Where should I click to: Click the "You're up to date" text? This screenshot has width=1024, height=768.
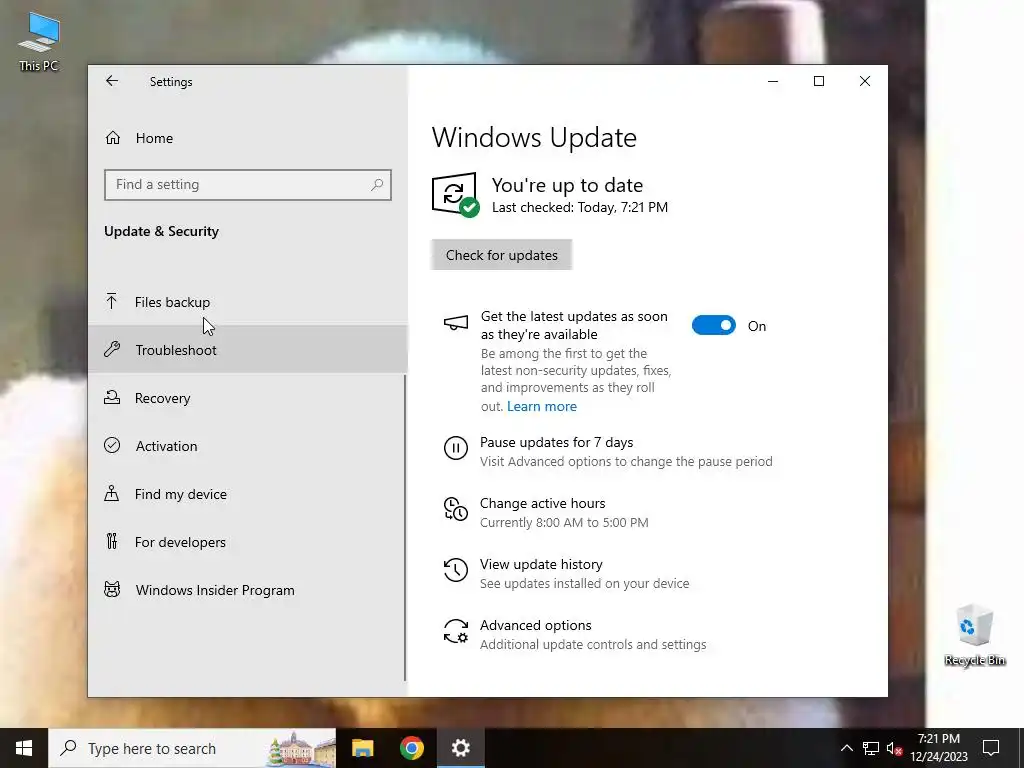pos(567,185)
